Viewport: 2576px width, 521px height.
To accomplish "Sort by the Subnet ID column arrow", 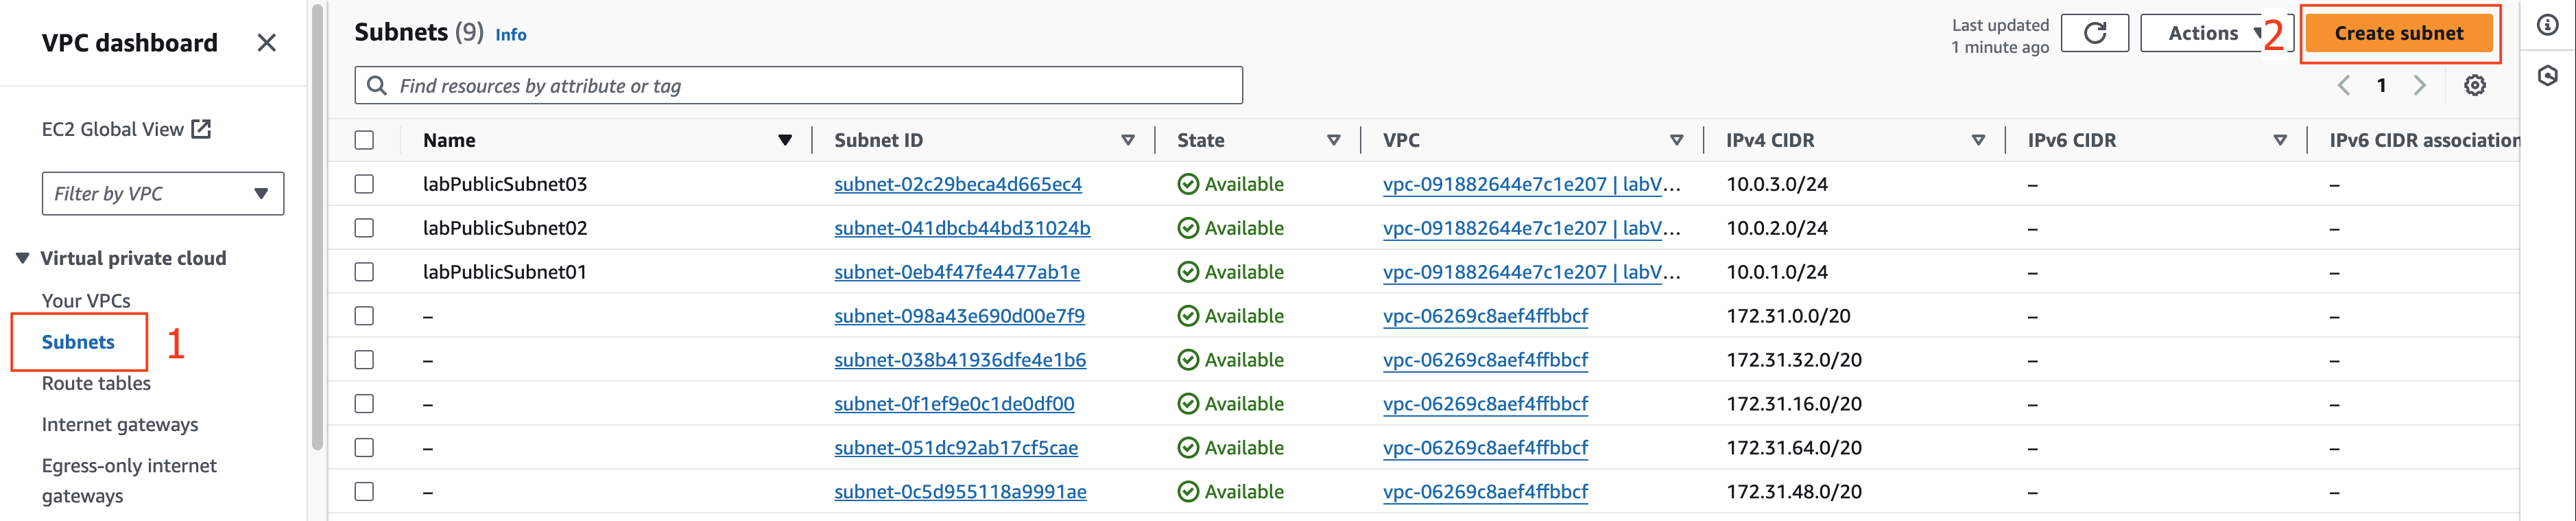I will click(x=1127, y=141).
